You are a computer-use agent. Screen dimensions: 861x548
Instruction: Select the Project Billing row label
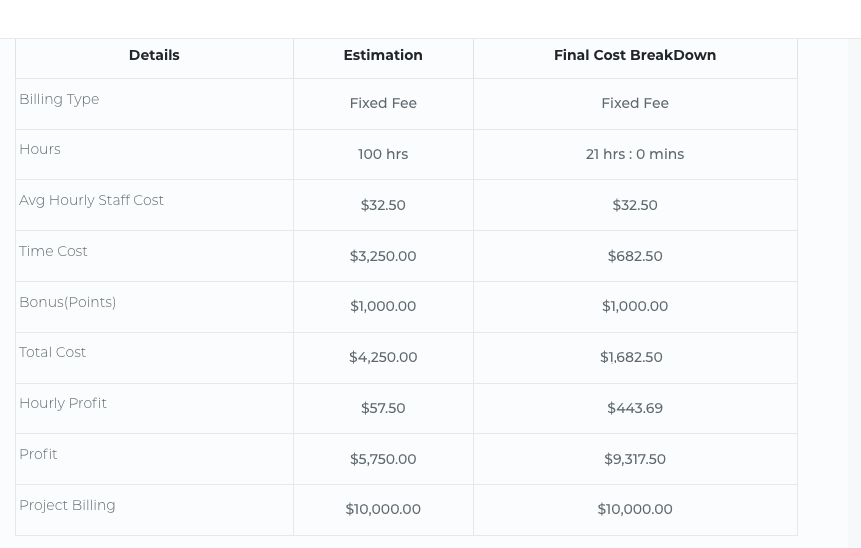click(x=67, y=505)
